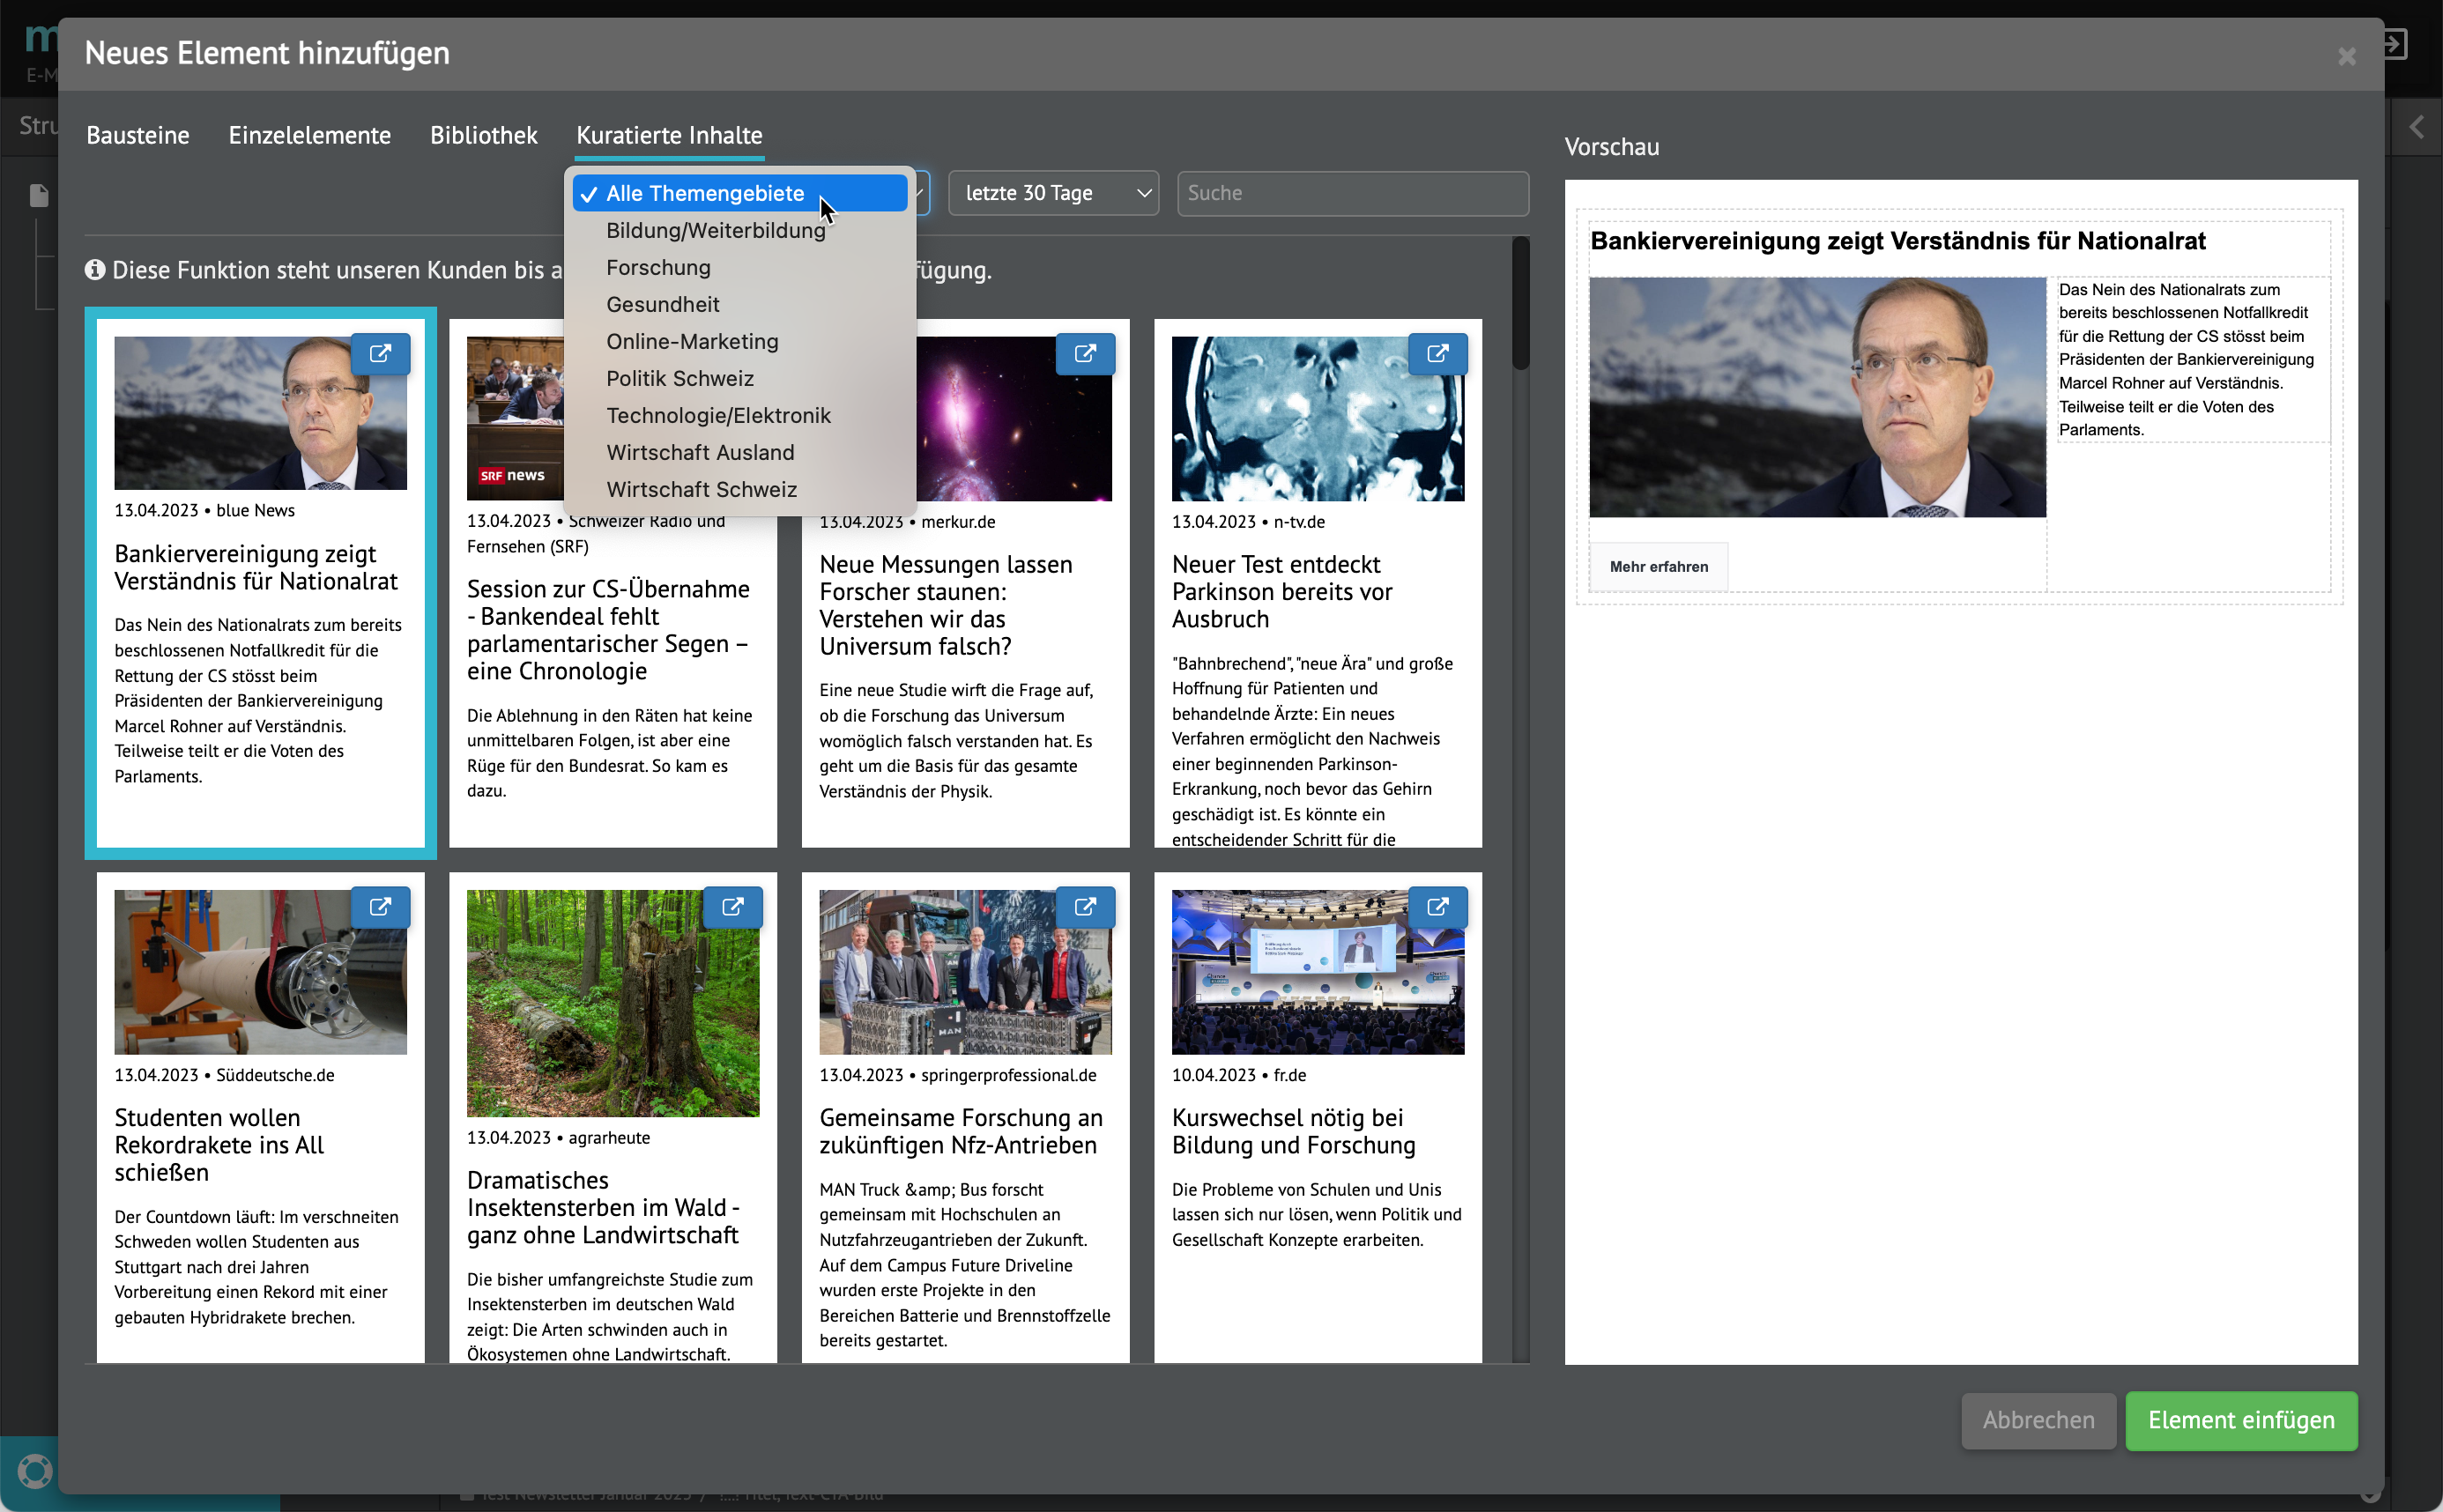Click headline Kurswechsel nötig bei Bildung

(1293, 1131)
